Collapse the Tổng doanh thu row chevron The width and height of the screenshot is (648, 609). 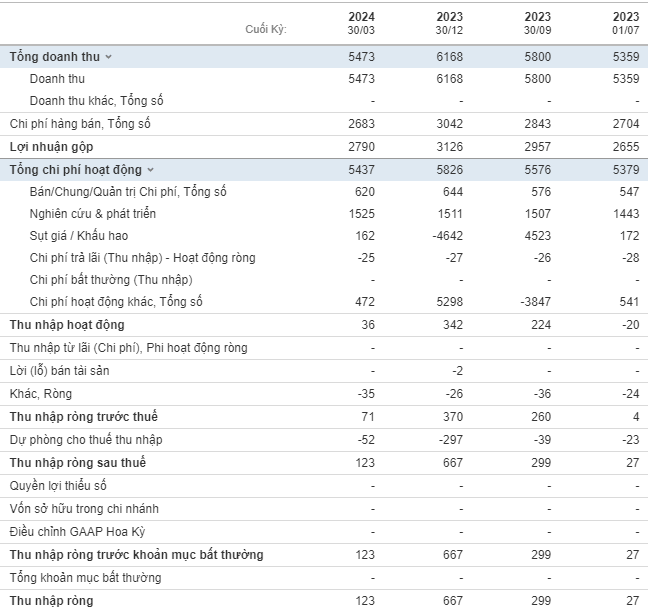109,57
